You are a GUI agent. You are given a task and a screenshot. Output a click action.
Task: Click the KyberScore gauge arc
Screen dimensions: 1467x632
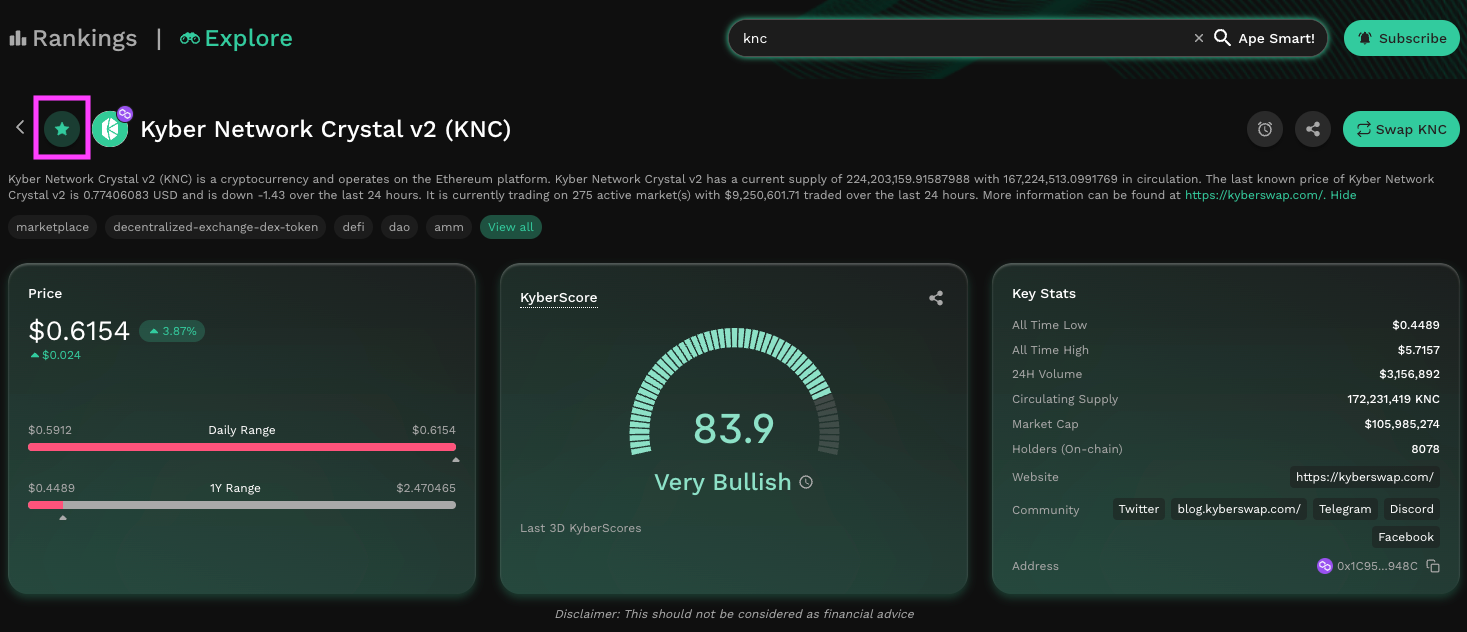click(734, 393)
